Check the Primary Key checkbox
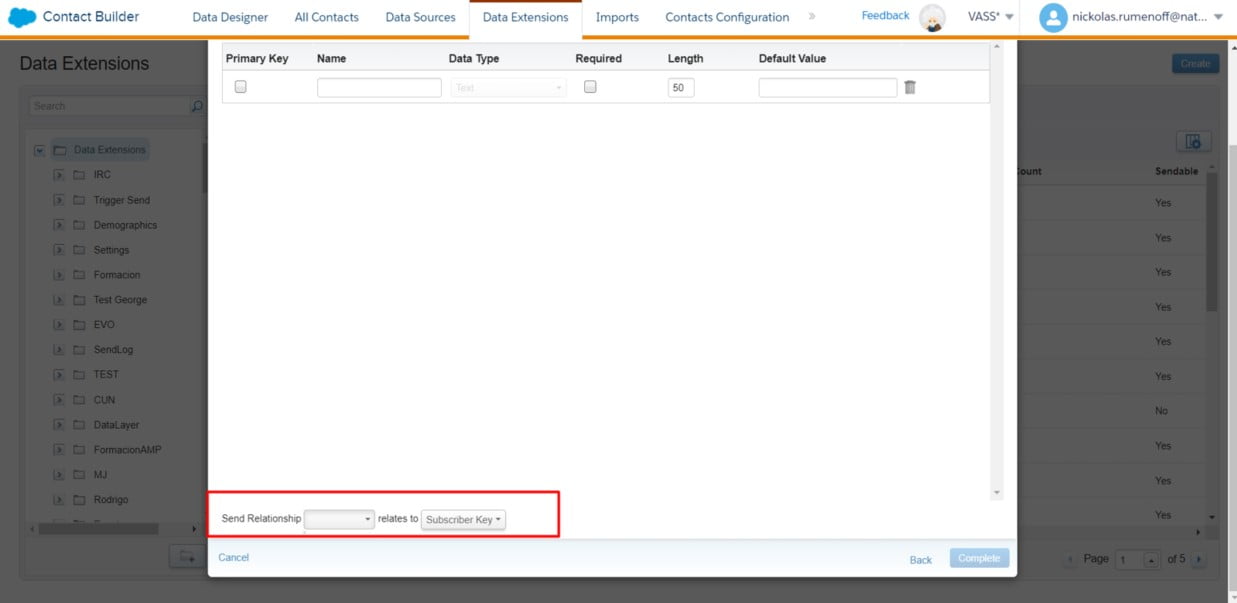This screenshot has height=603, width=1237. pos(240,87)
